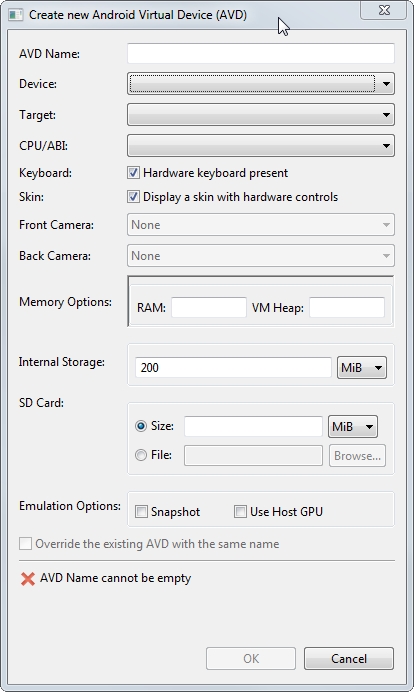Click the Internal Storage value field

click(233, 368)
